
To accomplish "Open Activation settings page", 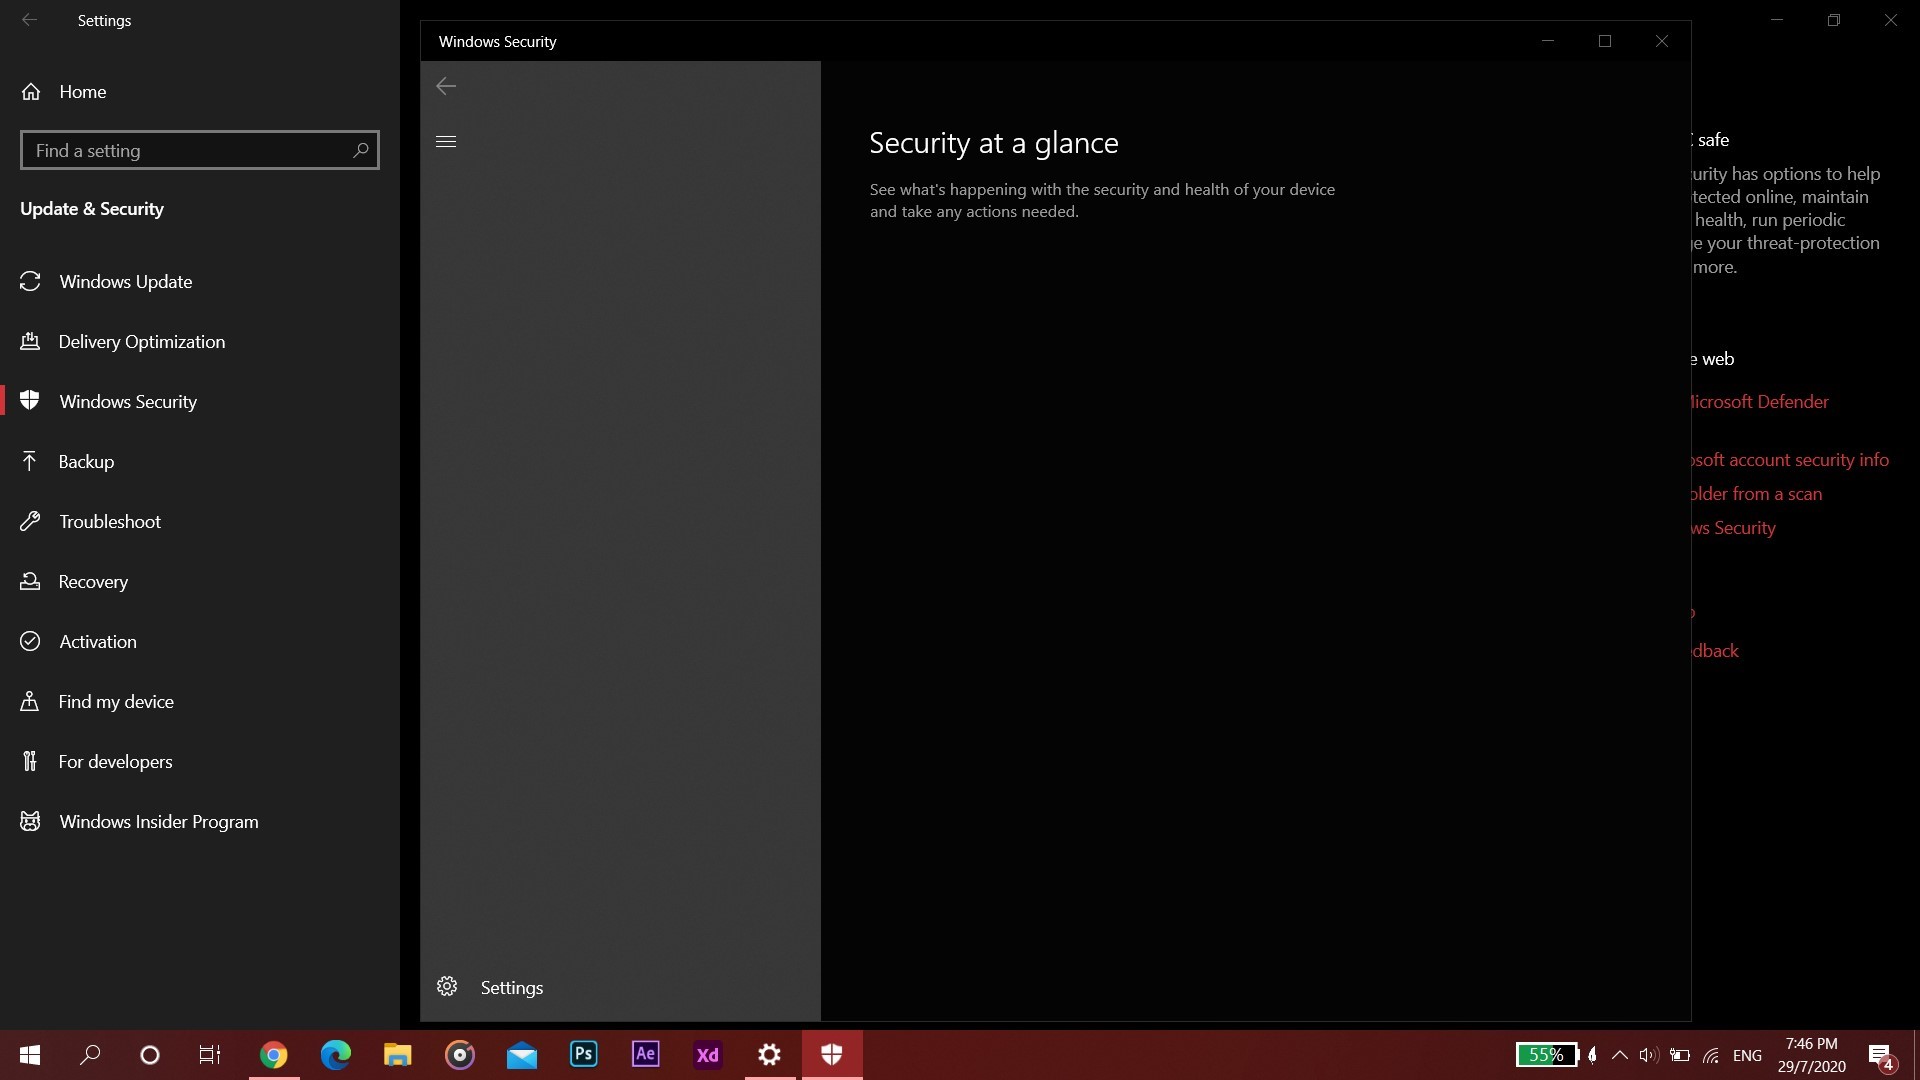I will pos(200,641).
